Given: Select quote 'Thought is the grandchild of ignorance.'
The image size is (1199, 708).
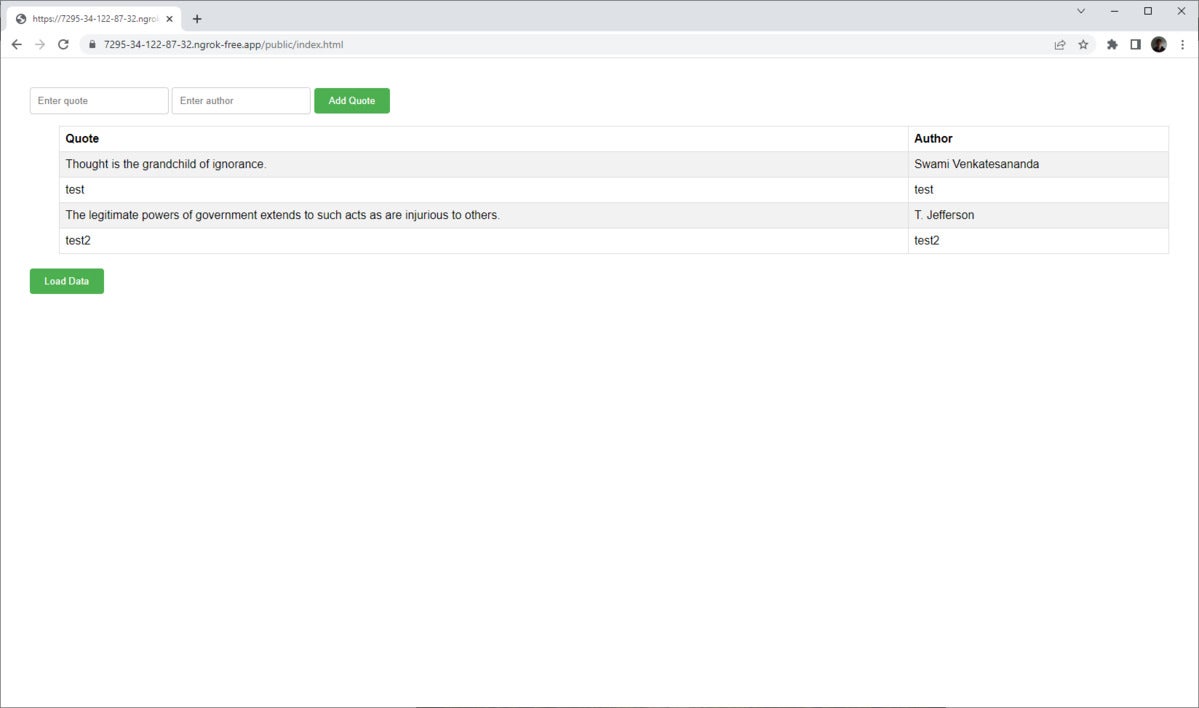Looking at the screenshot, I should pos(483,164).
